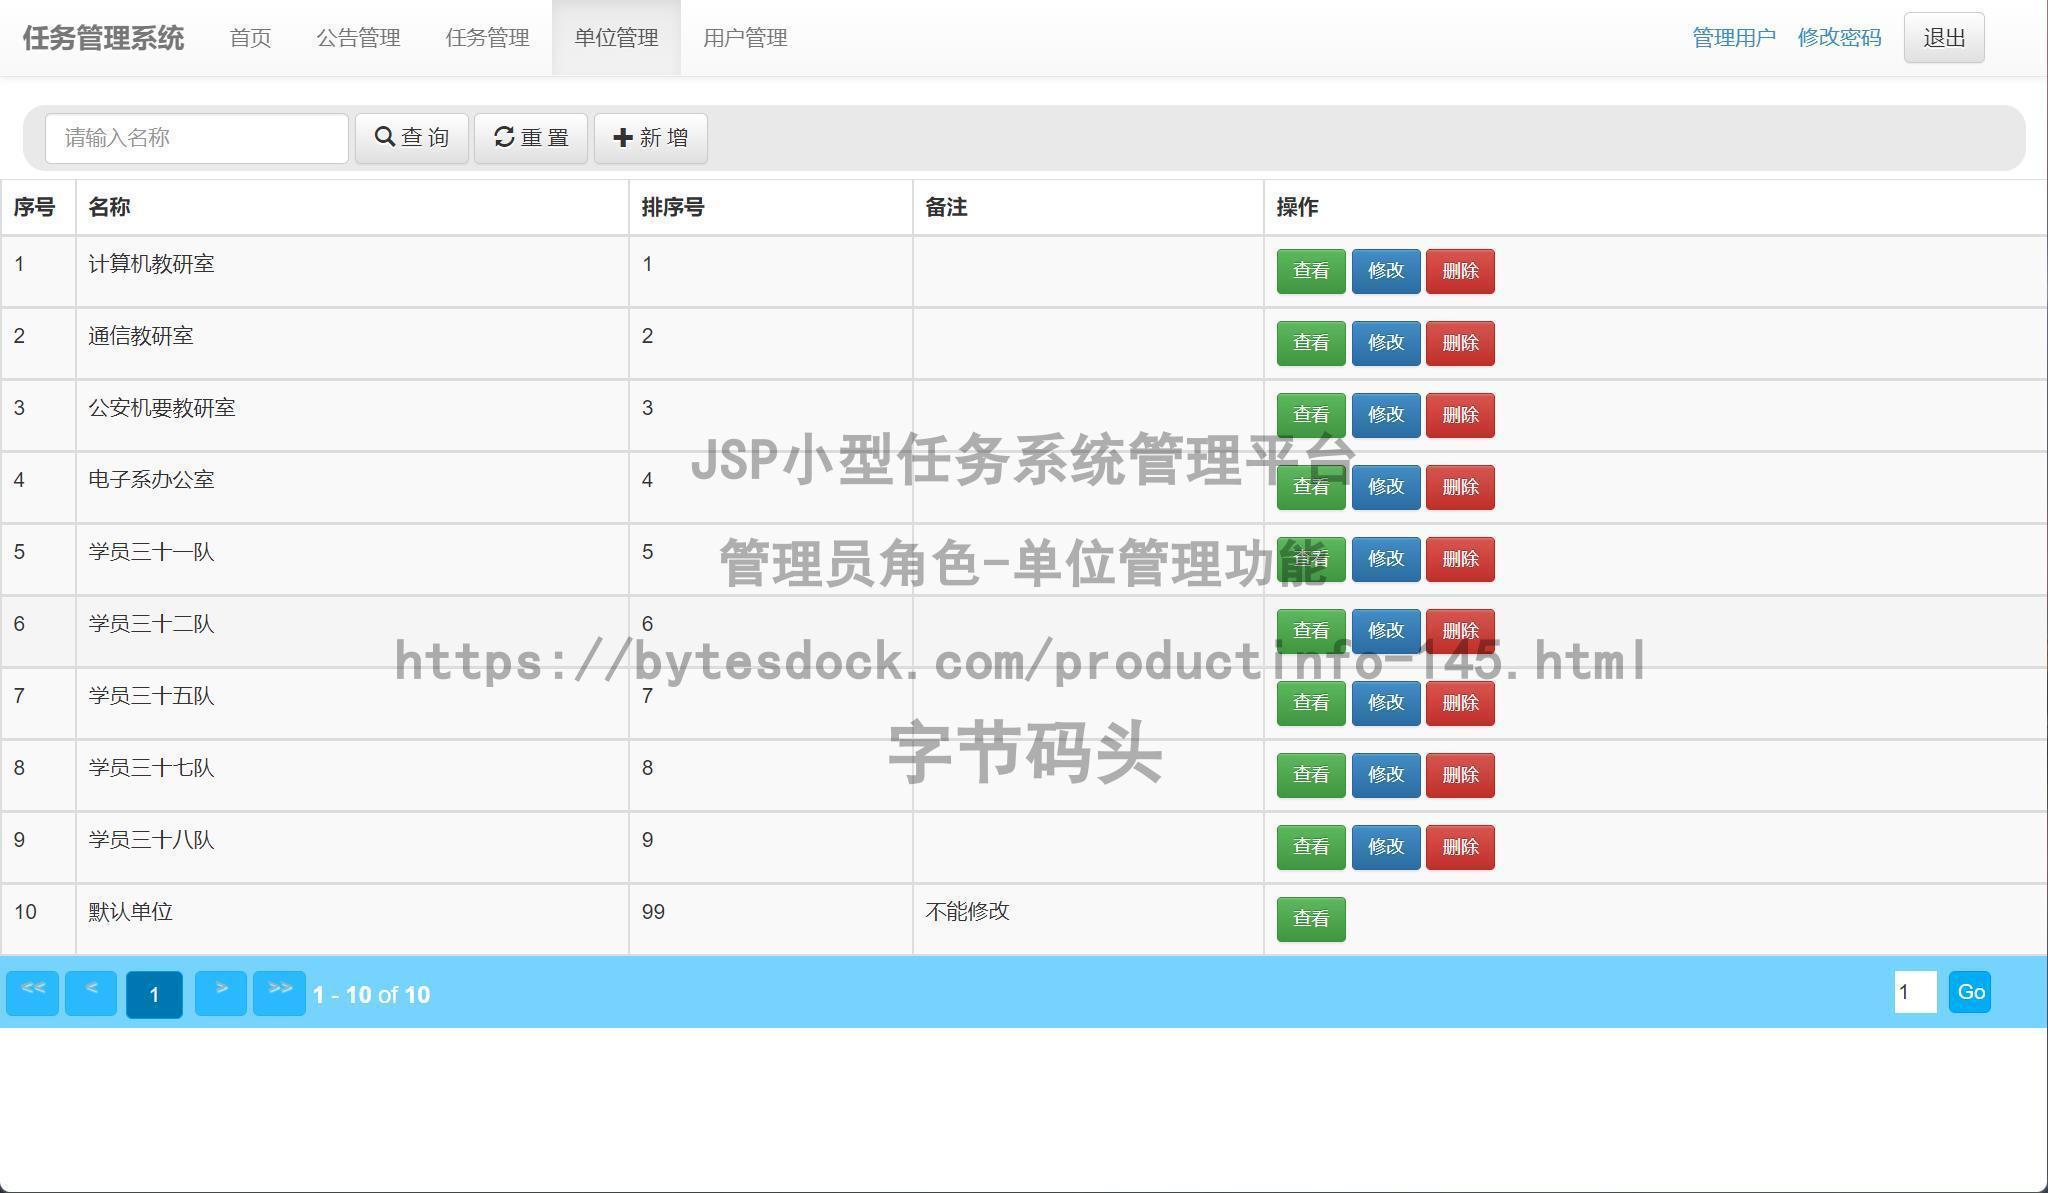Delete the 学员三十七队 row
The width and height of the screenshot is (2048, 1193).
[x=1460, y=775]
